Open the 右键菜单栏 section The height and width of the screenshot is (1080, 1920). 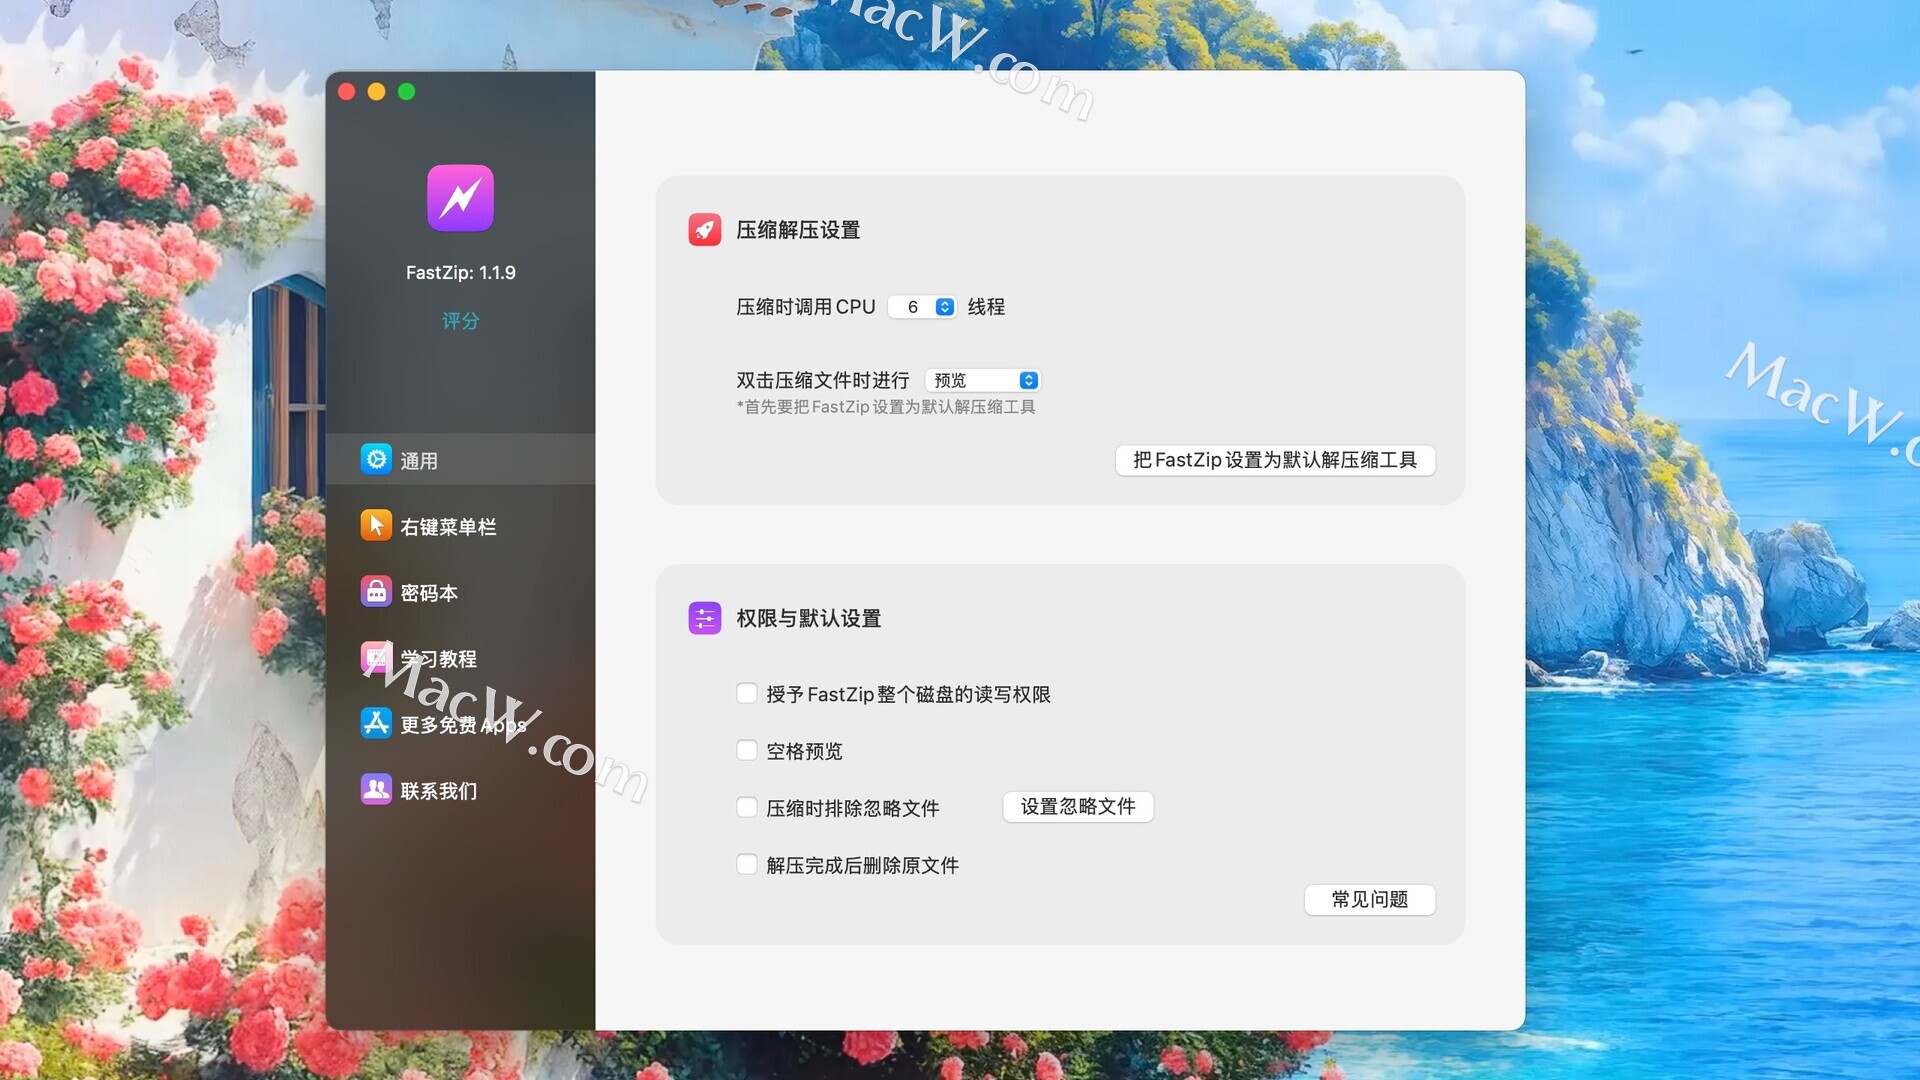tap(460, 526)
